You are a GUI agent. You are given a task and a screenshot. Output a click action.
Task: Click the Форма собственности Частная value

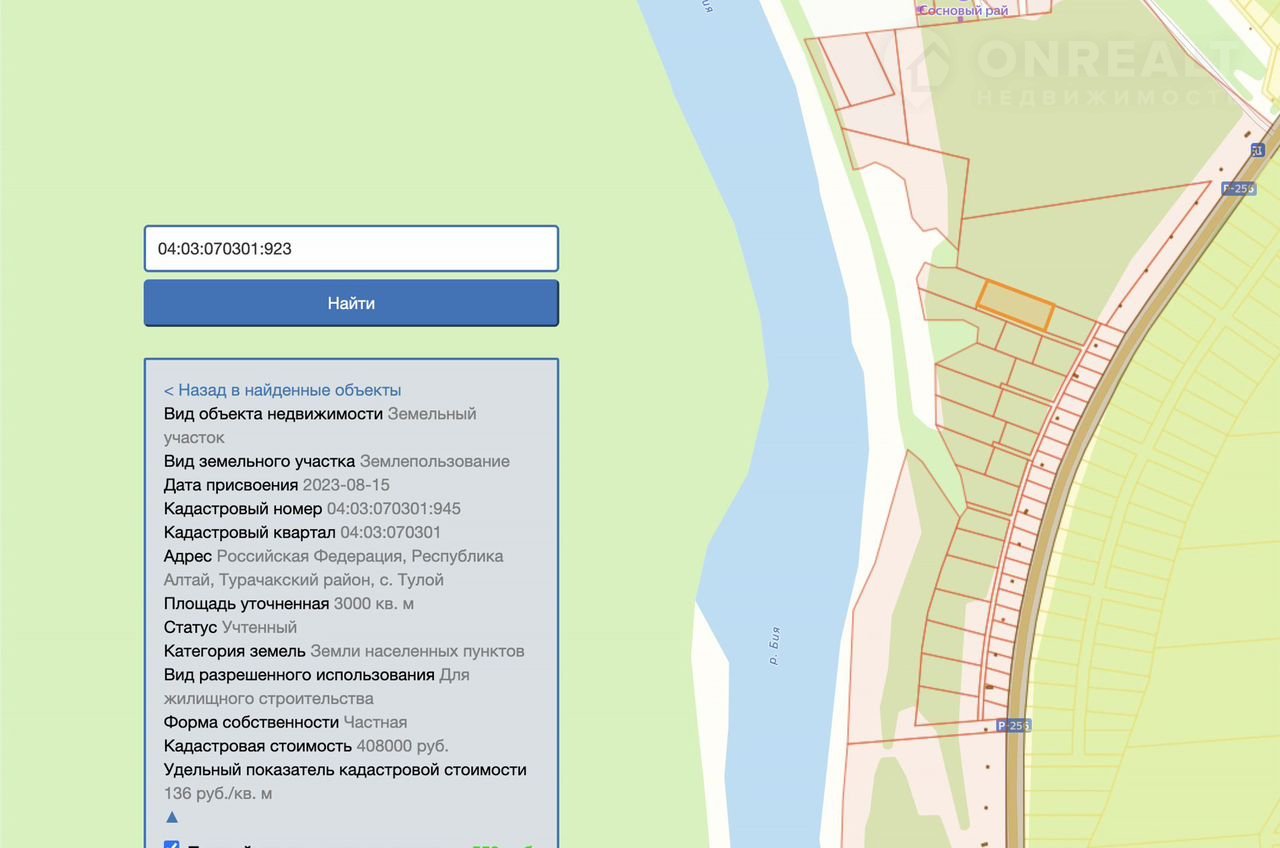(375, 722)
